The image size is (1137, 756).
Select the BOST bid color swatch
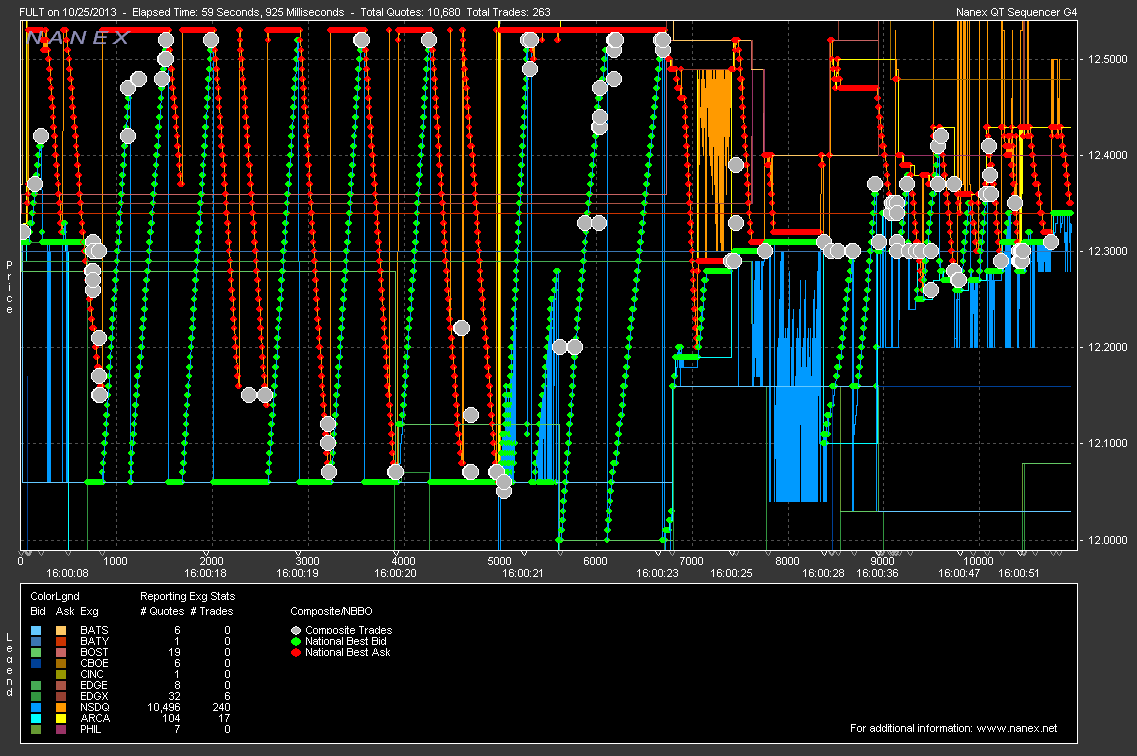[x=37, y=652]
